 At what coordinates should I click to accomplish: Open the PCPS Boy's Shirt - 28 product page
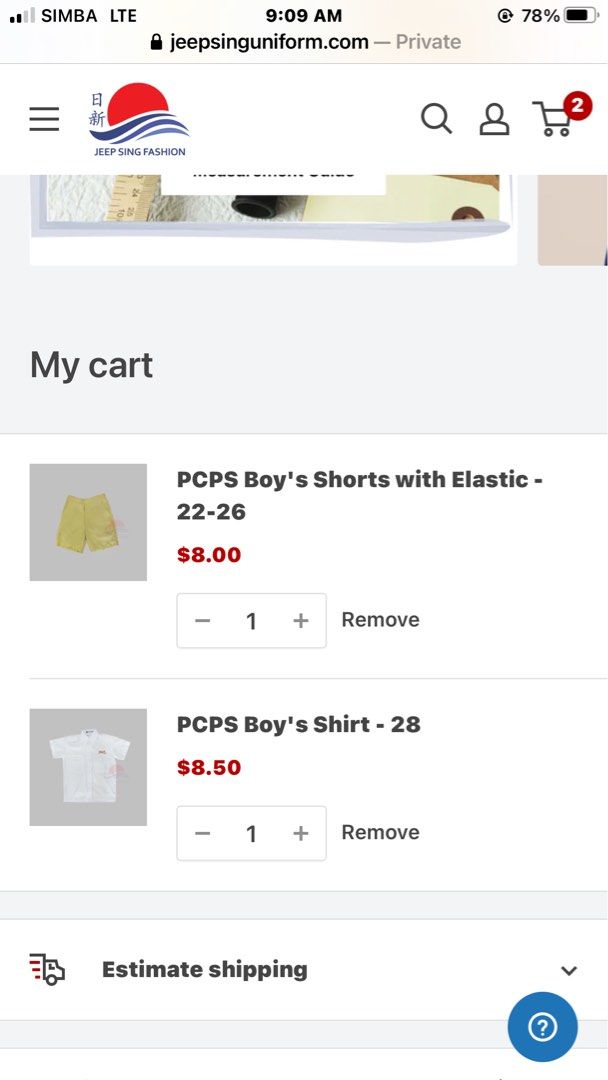299,723
